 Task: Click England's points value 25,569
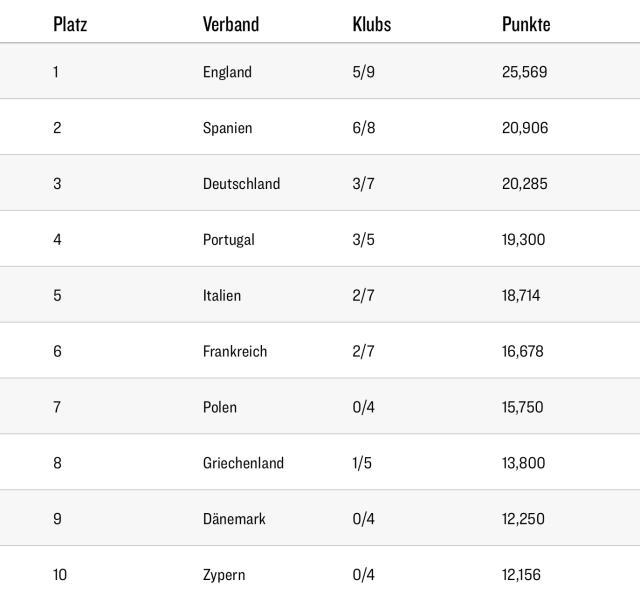(x=524, y=72)
